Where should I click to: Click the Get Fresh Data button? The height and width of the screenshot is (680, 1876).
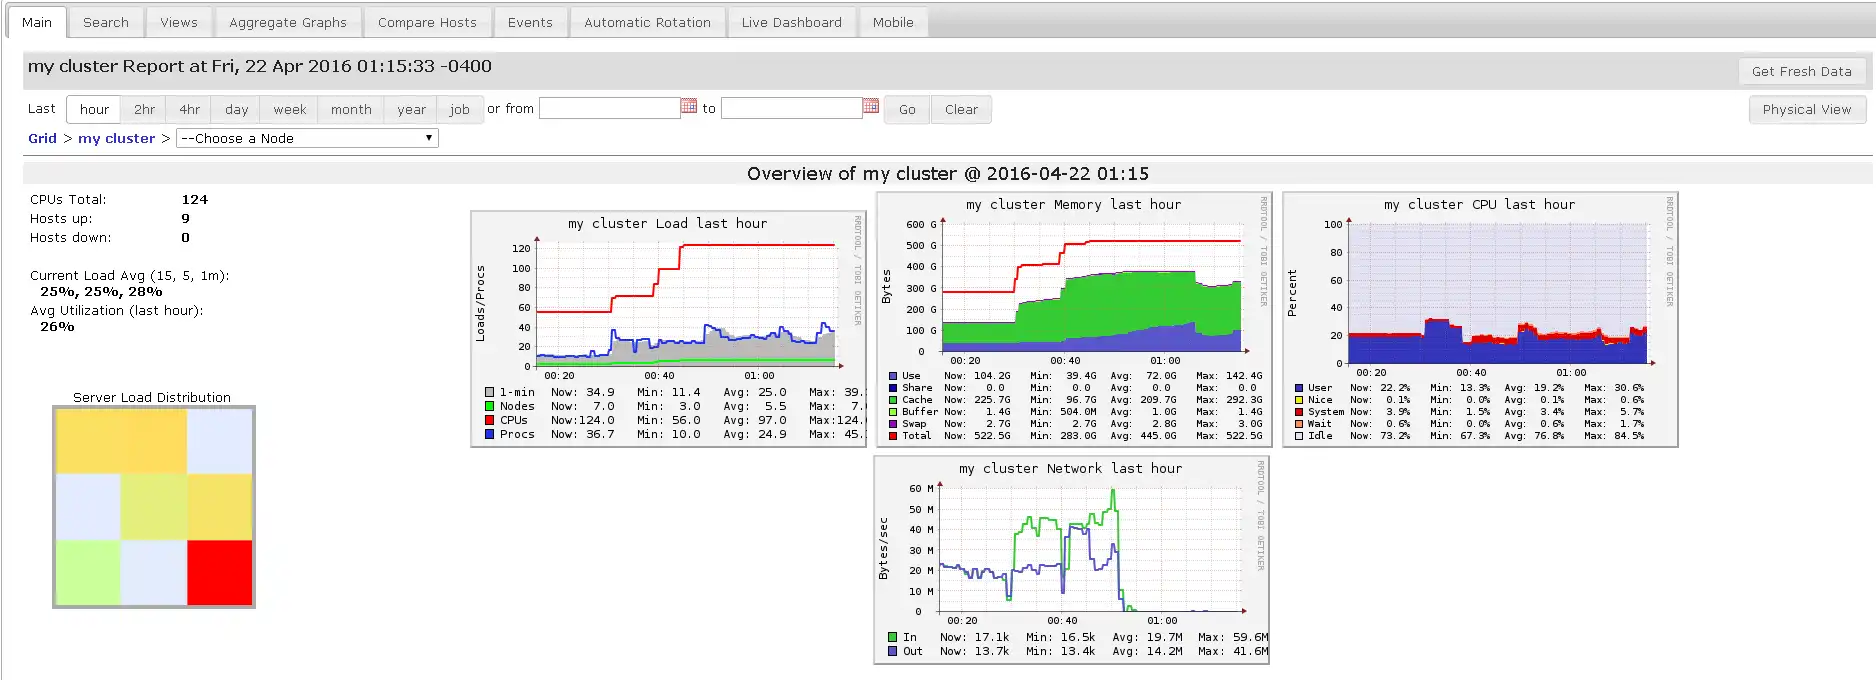pos(1802,71)
